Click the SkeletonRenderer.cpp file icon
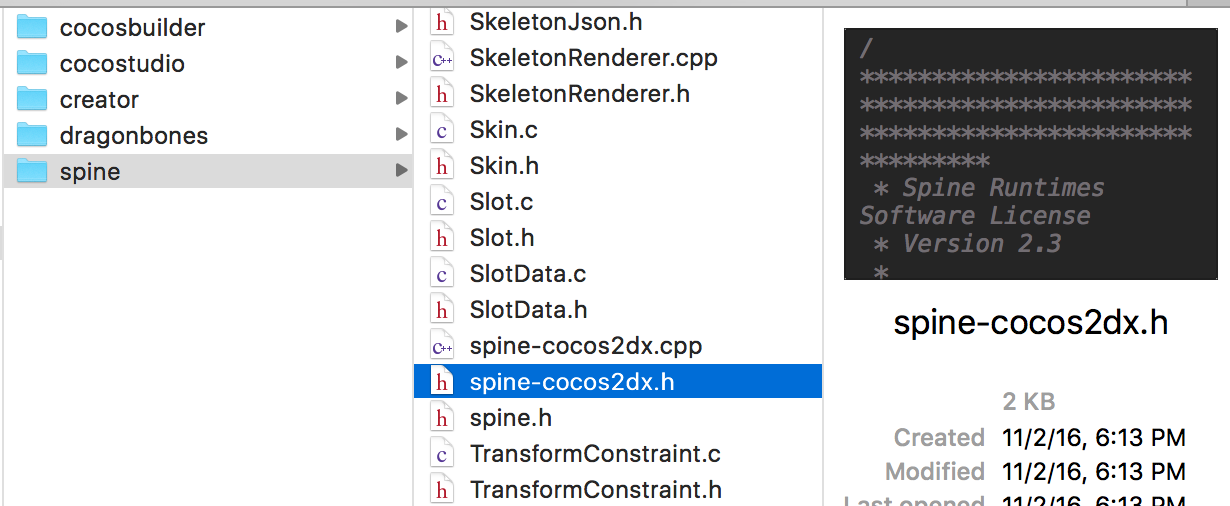Image resolution: width=1230 pixels, height=506 pixels. 441,58
